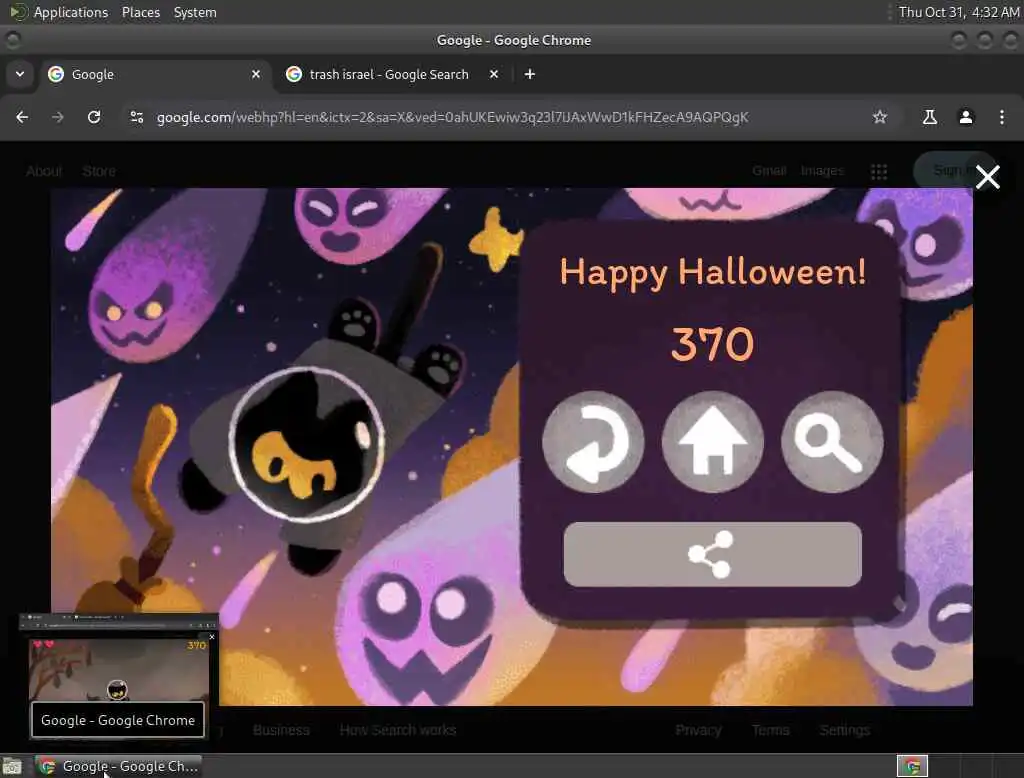
Task: Close the doodle overlay with X
Action: click(x=987, y=177)
